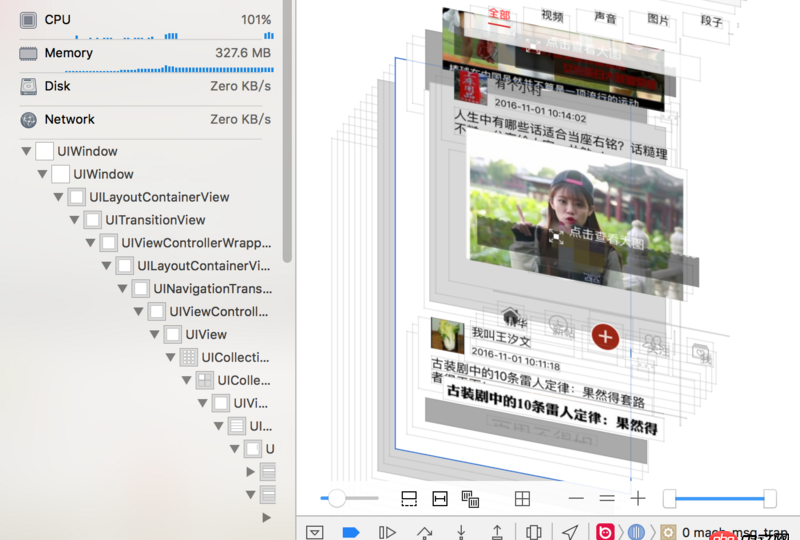Click the Step Into button

pos(461,532)
